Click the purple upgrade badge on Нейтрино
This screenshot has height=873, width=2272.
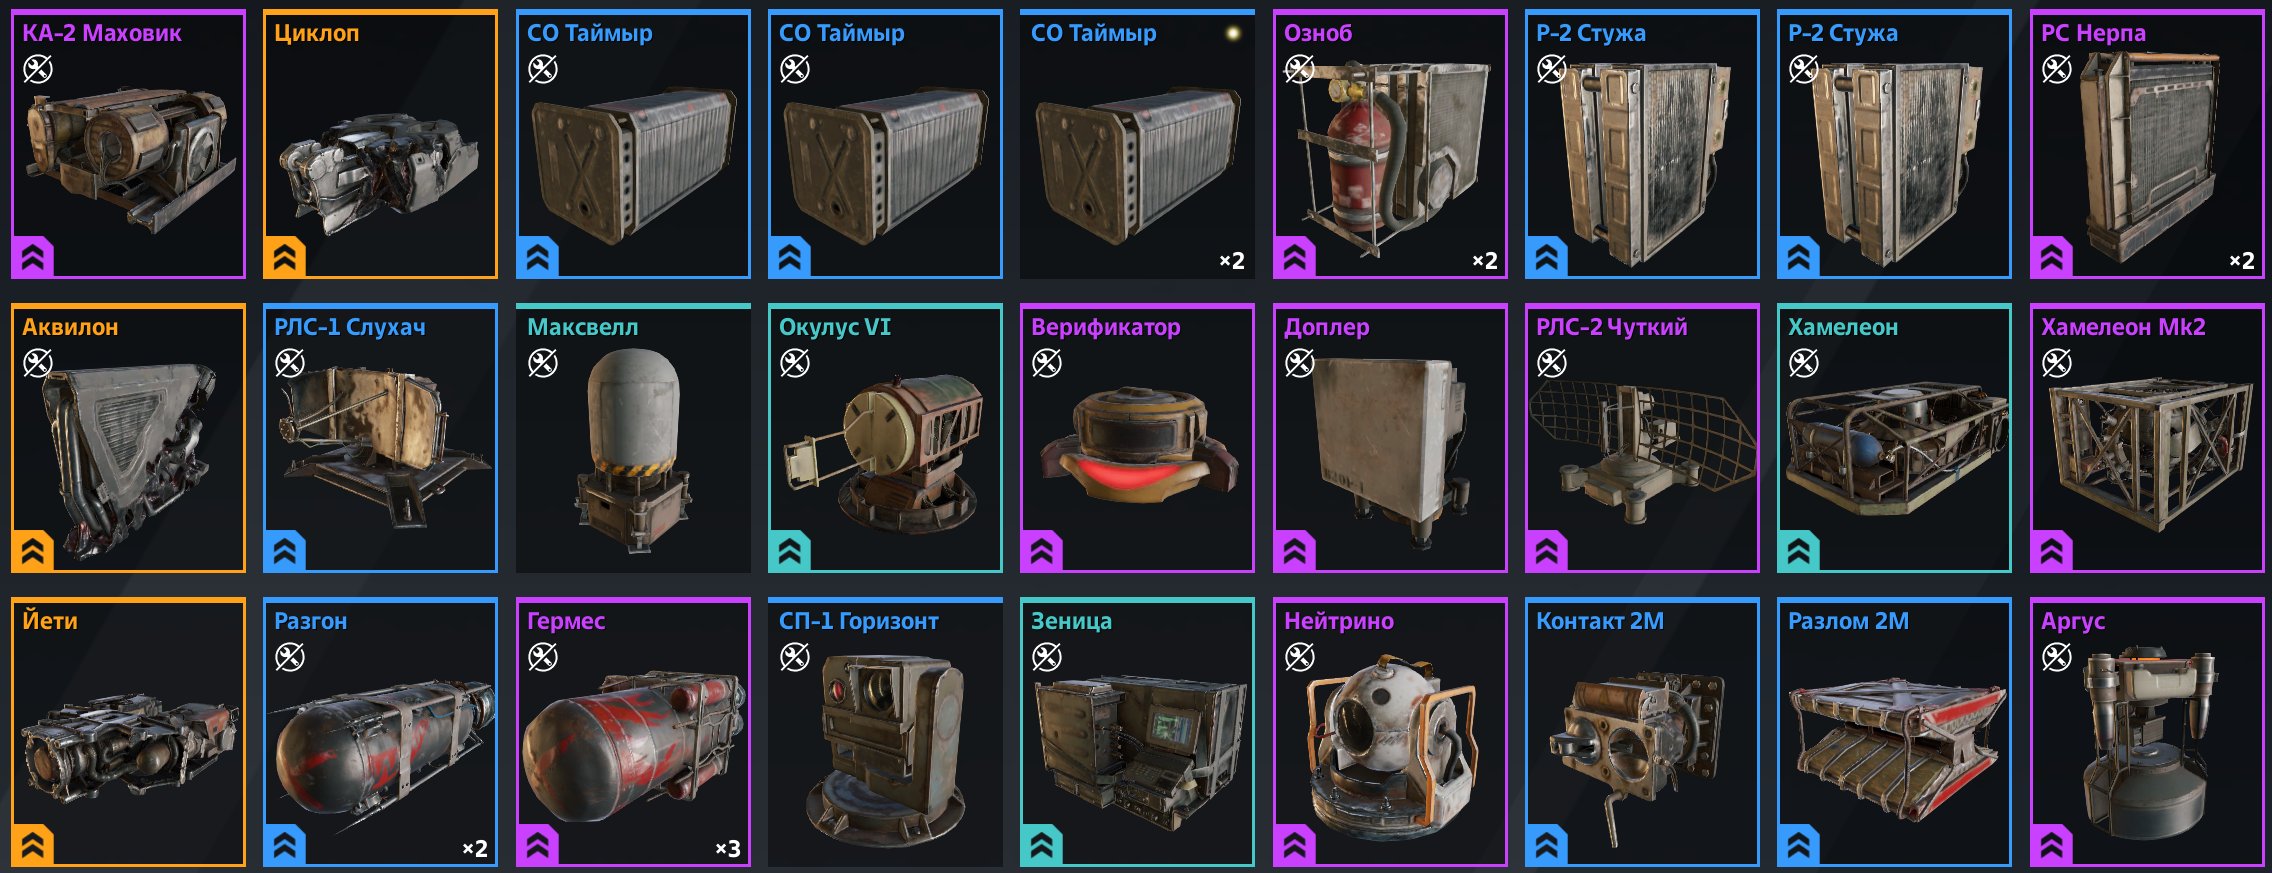(1295, 846)
